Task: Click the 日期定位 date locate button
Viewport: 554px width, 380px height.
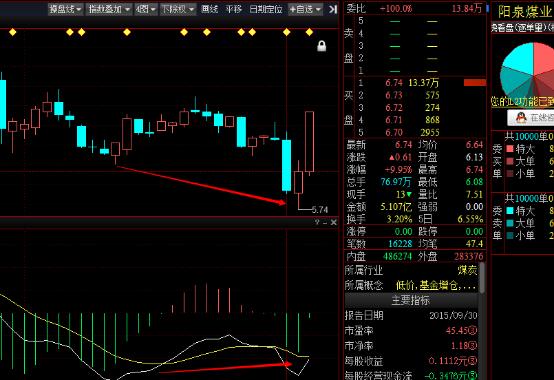Action: pyautogui.click(x=266, y=9)
